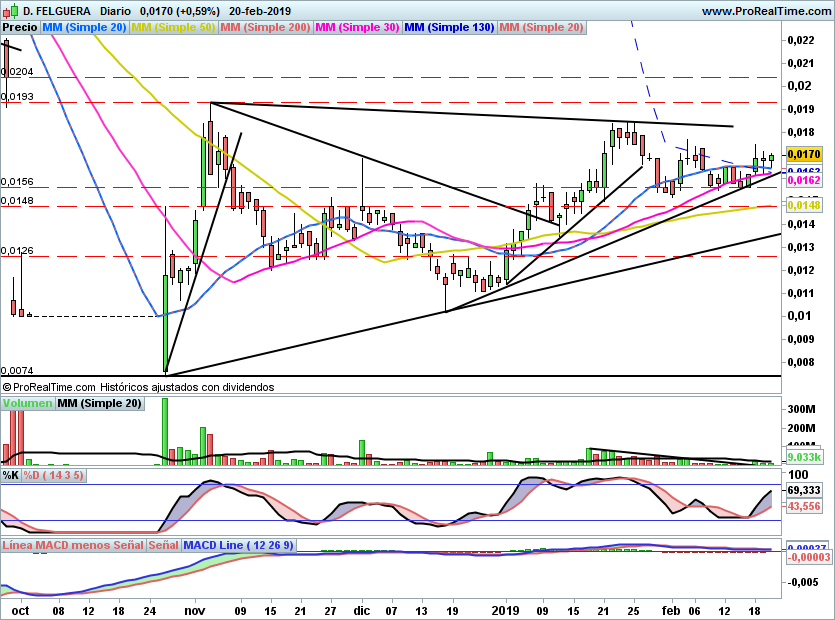Image resolution: width=835 pixels, height=620 pixels.
Task: Click the 0,0126 support level label
Action: pyautogui.click(x=17, y=250)
